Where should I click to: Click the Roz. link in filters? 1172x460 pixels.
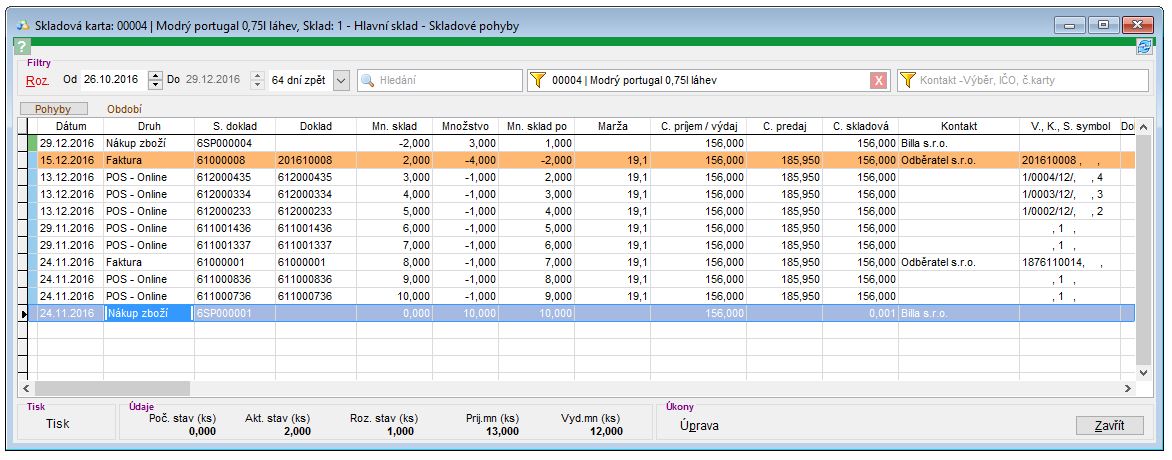[x=38, y=80]
